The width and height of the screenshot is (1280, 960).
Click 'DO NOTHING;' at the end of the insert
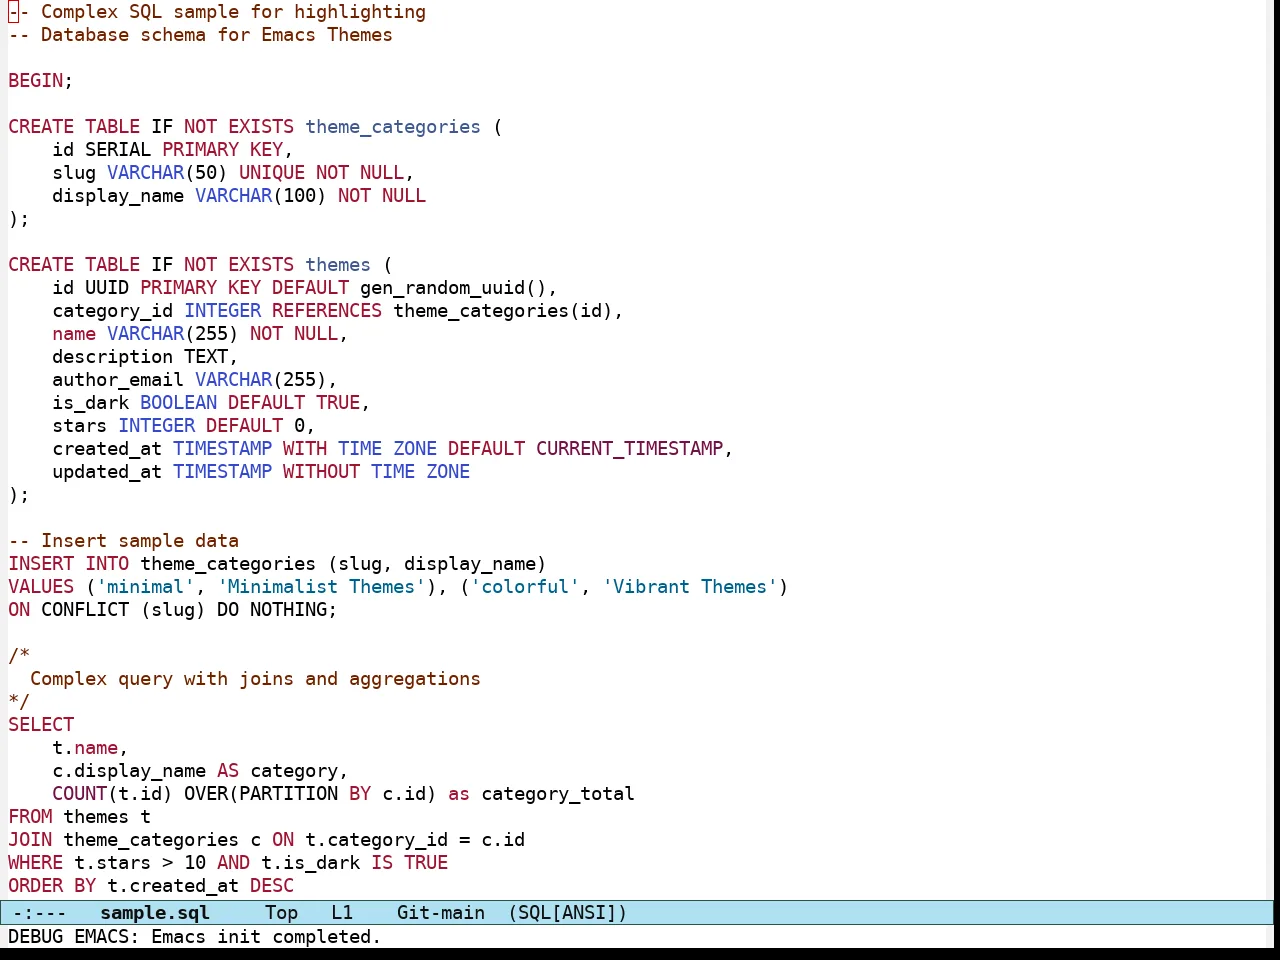(277, 610)
